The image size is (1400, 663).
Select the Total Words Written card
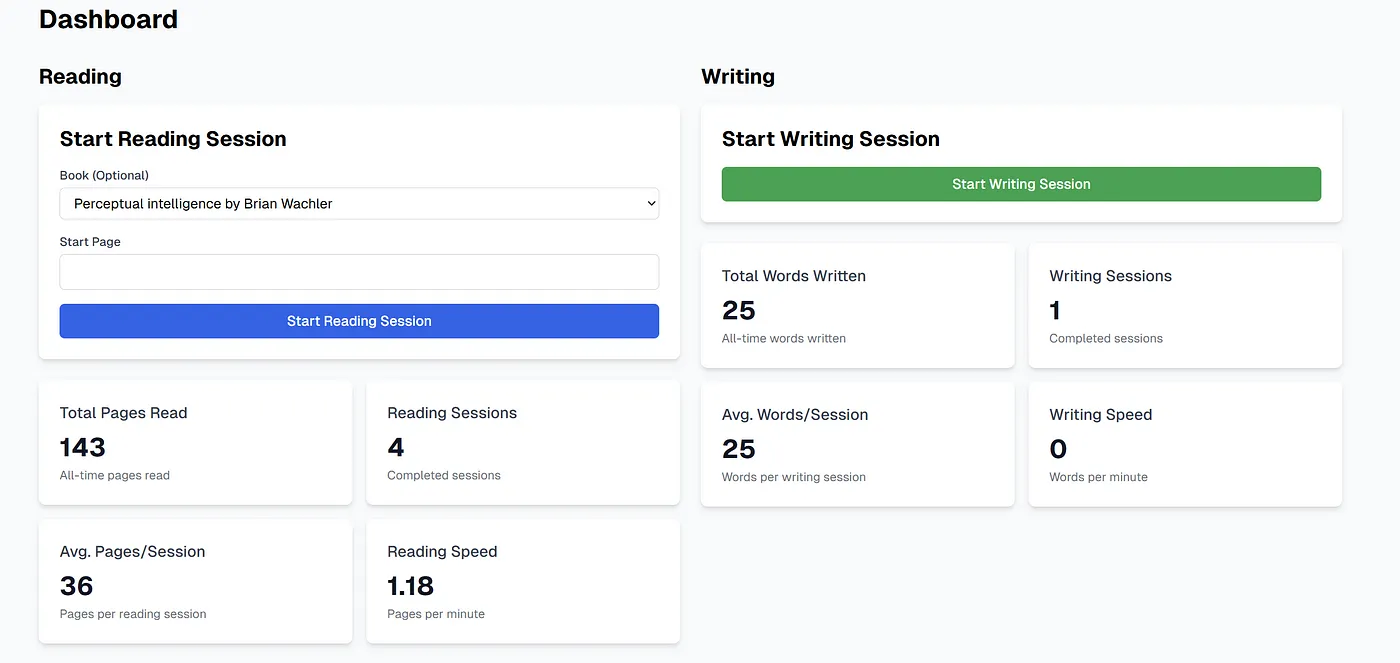857,306
